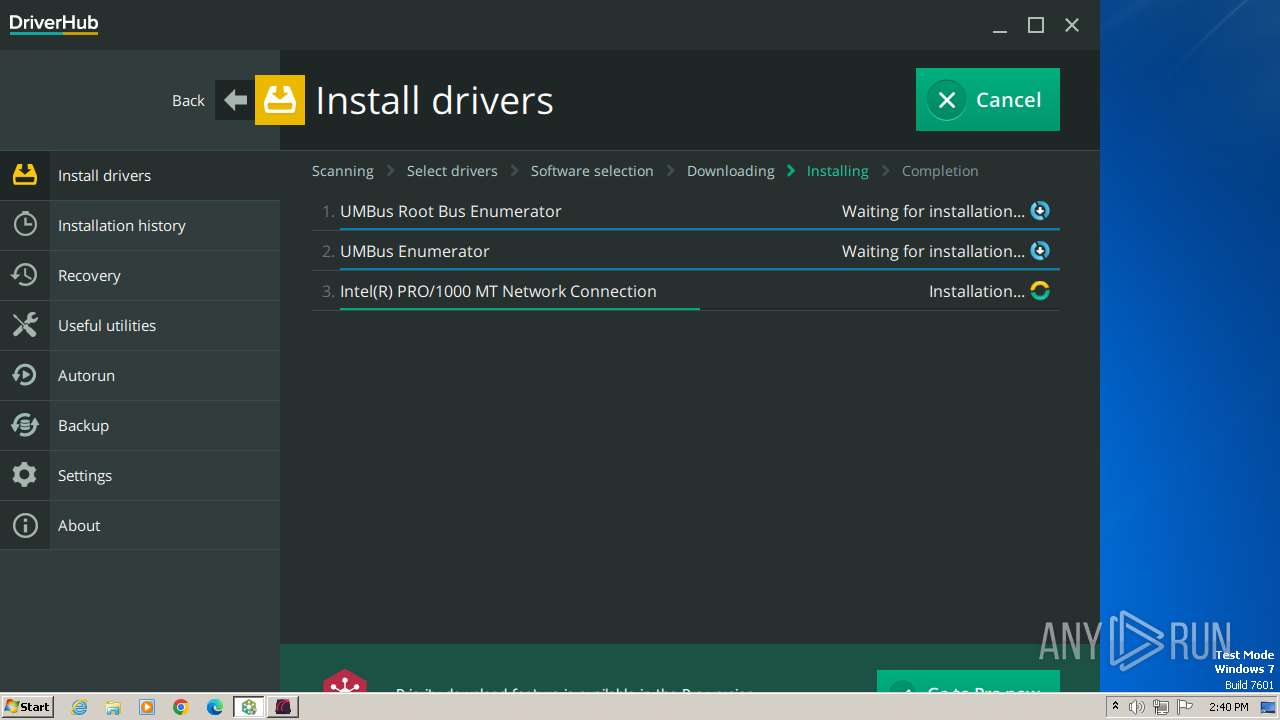Click the Backup sidebar icon
Viewport: 1280px width, 720px height.
[25, 425]
